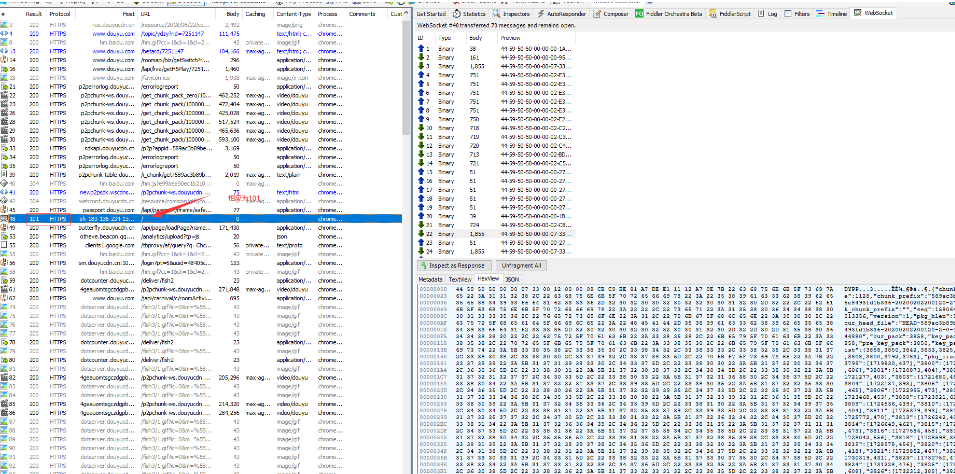Select session 61 video row with body 271,048
This screenshot has height=474, width=955.
click(x=201, y=289)
